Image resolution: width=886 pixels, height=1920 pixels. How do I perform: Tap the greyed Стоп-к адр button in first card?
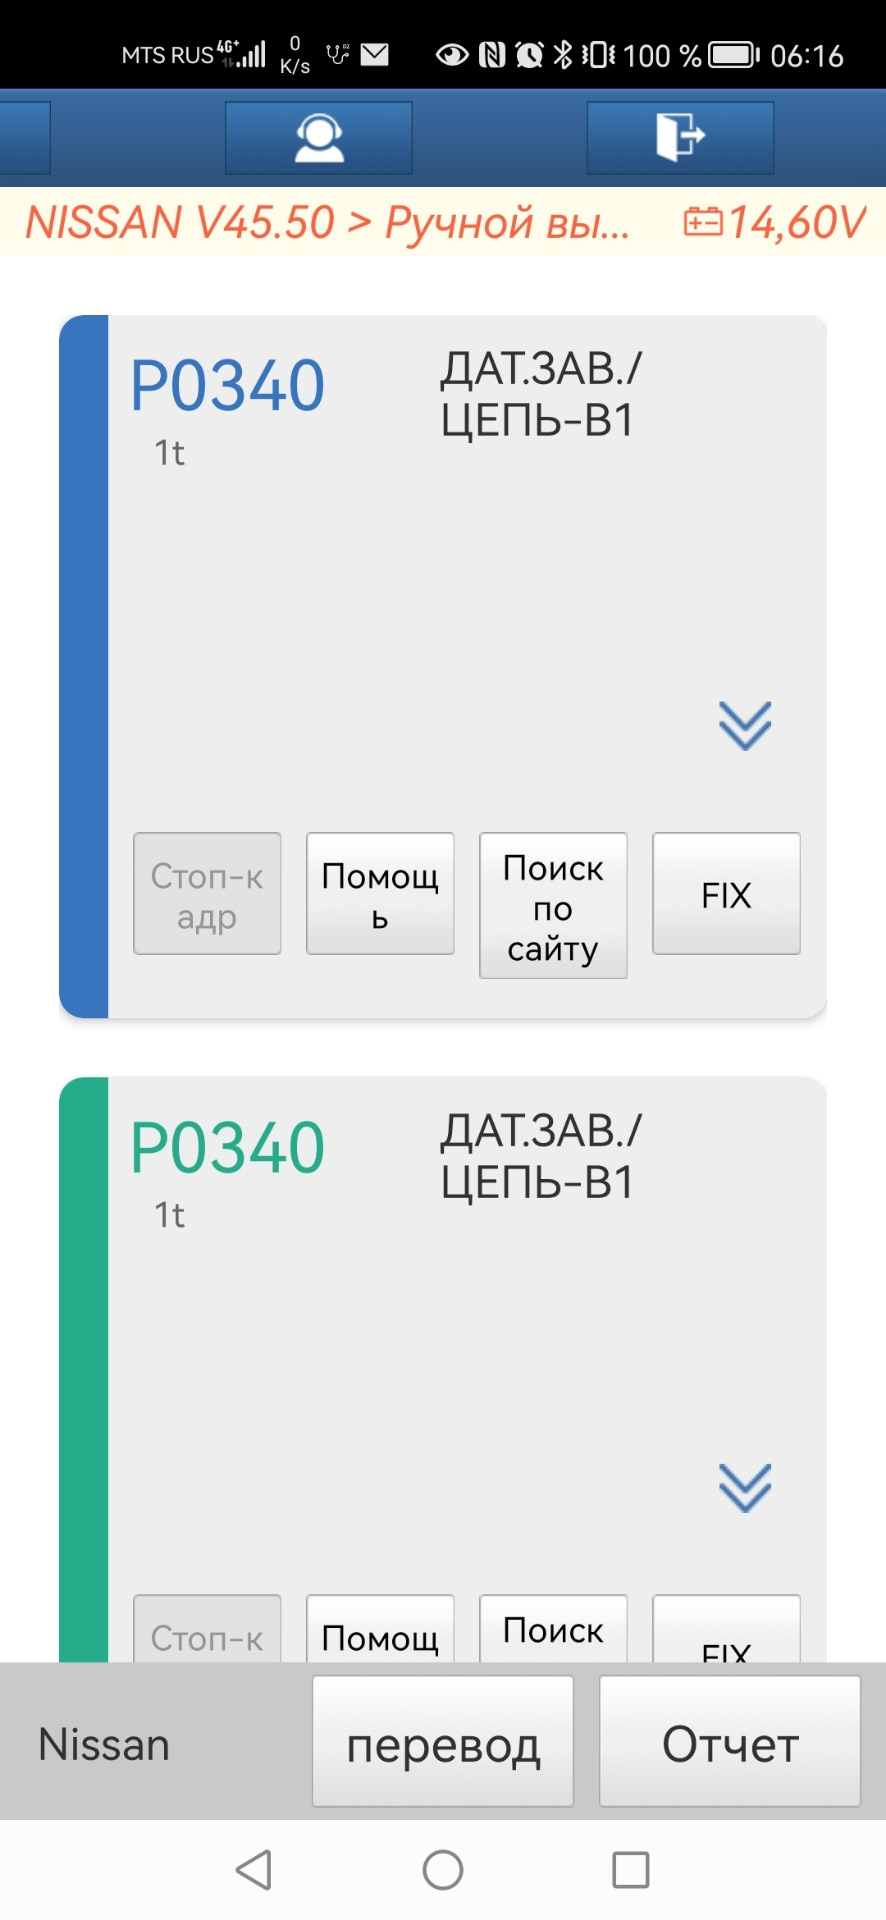(207, 894)
